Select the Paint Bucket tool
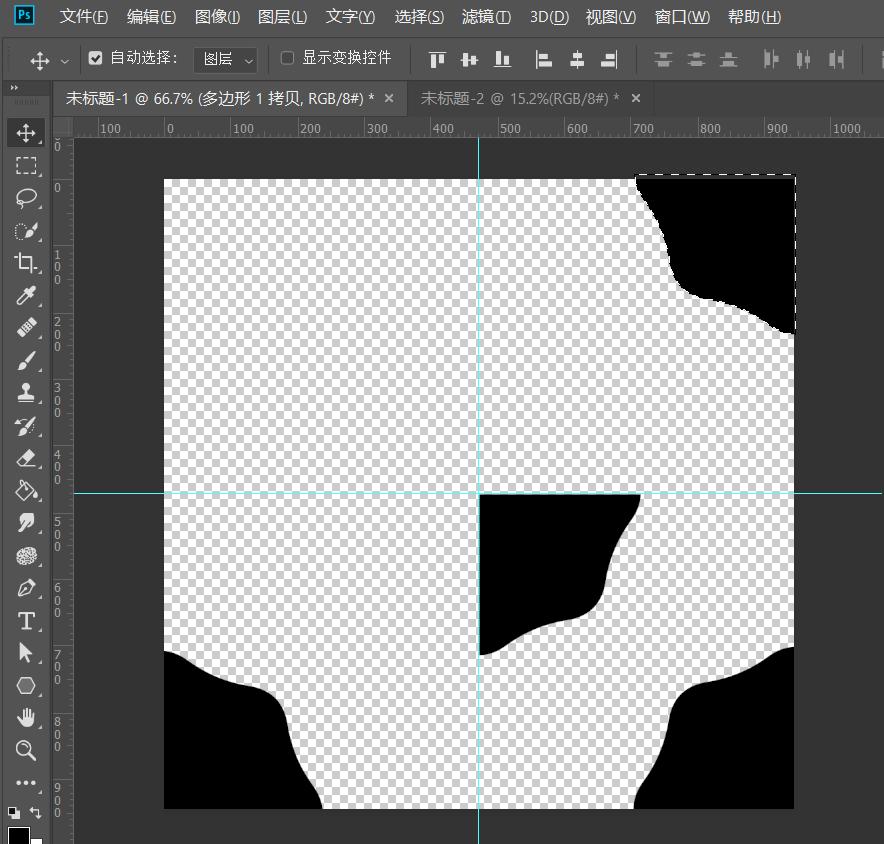This screenshot has width=884, height=844. pyautogui.click(x=26, y=491)
